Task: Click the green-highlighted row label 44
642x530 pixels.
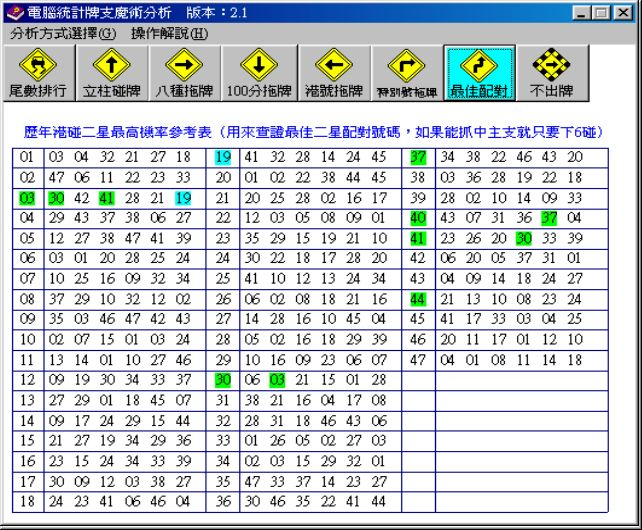Action: pos(418,299)
